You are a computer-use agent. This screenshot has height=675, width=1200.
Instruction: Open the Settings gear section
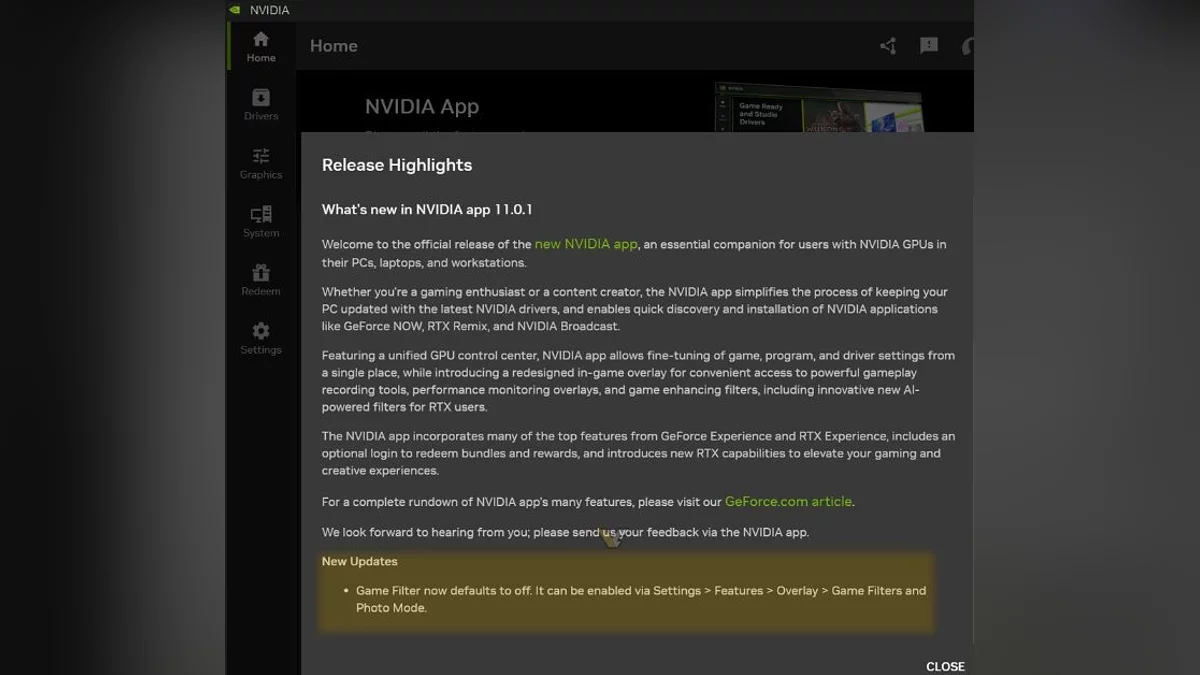[261, 338]
